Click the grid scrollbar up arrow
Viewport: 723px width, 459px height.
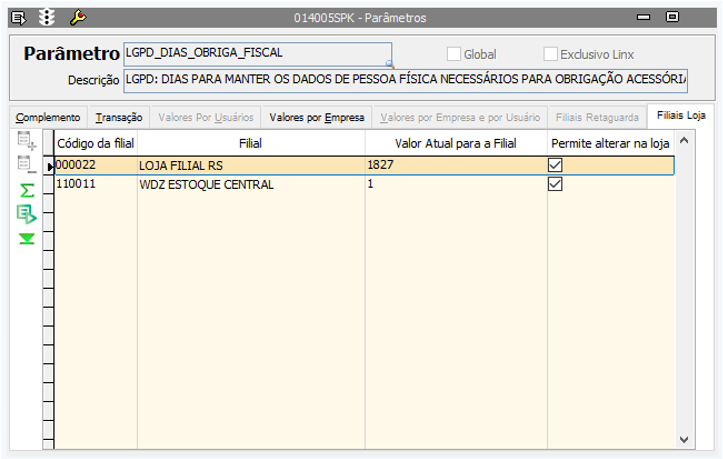point(684,140)
